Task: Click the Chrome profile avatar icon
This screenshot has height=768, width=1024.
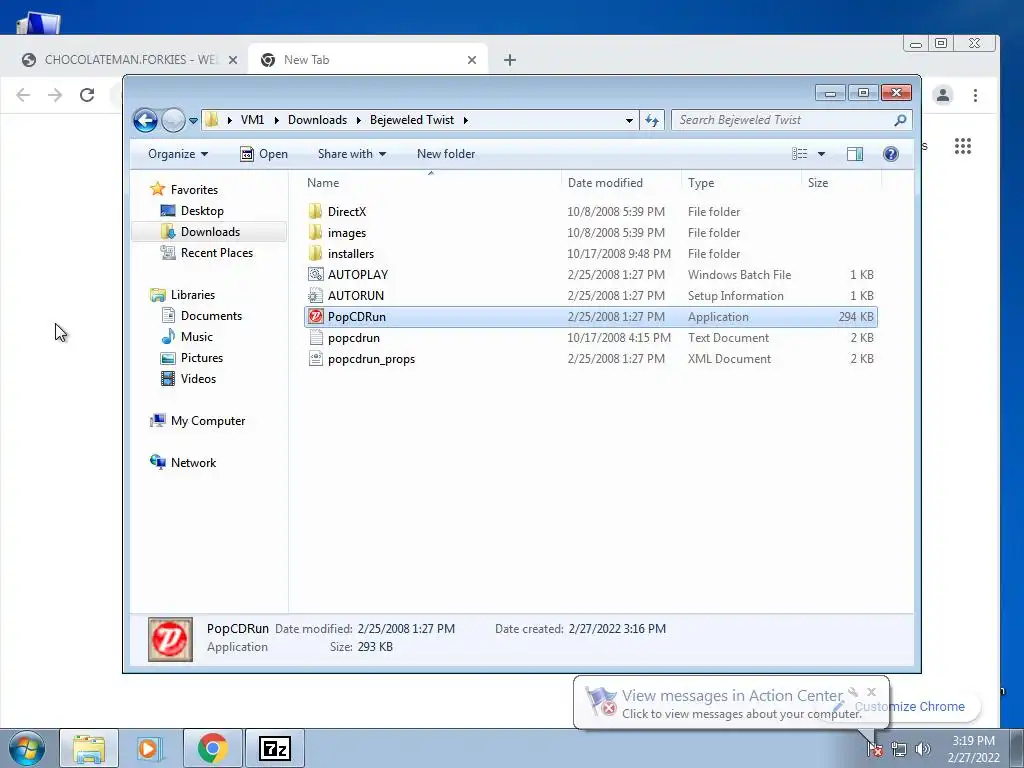Action: (942, 95)
